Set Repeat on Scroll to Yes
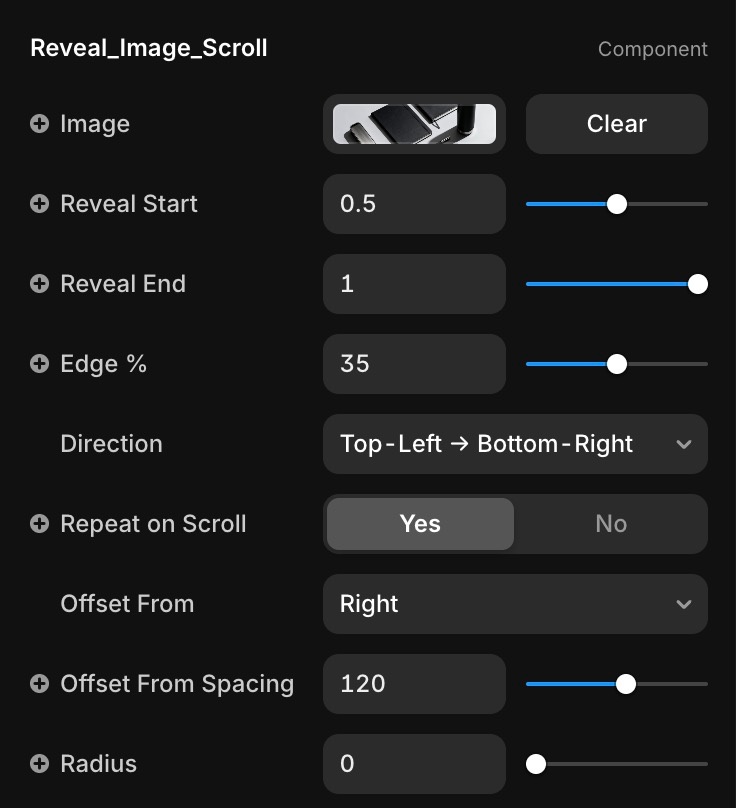Viewport: 736px width, 808px height. tap(420, 524)
